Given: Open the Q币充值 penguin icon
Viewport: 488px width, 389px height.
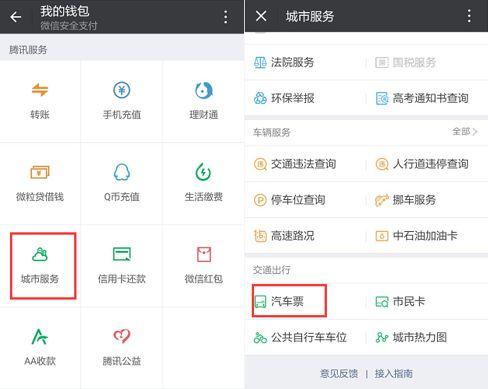Looking at the screenshot, I should (x=122, y=172).
